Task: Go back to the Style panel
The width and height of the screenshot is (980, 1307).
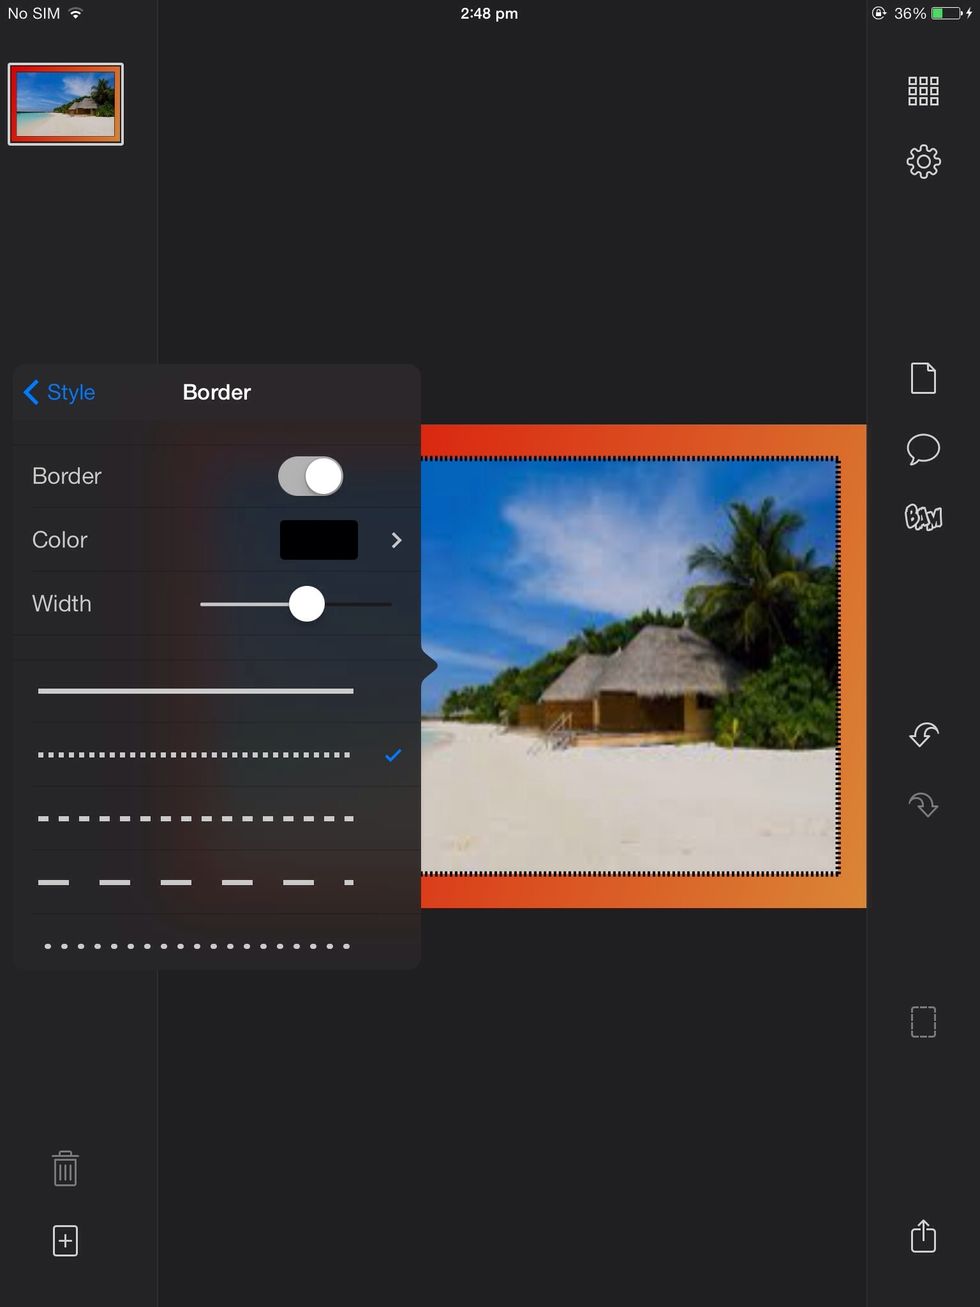Action: pyautogui.click(x=58, y=392)
